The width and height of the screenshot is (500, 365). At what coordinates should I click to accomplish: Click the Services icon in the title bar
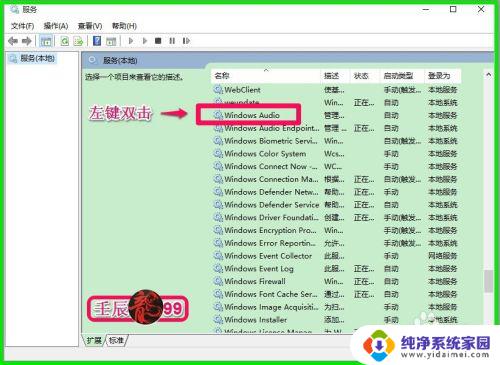click(14, 9)
